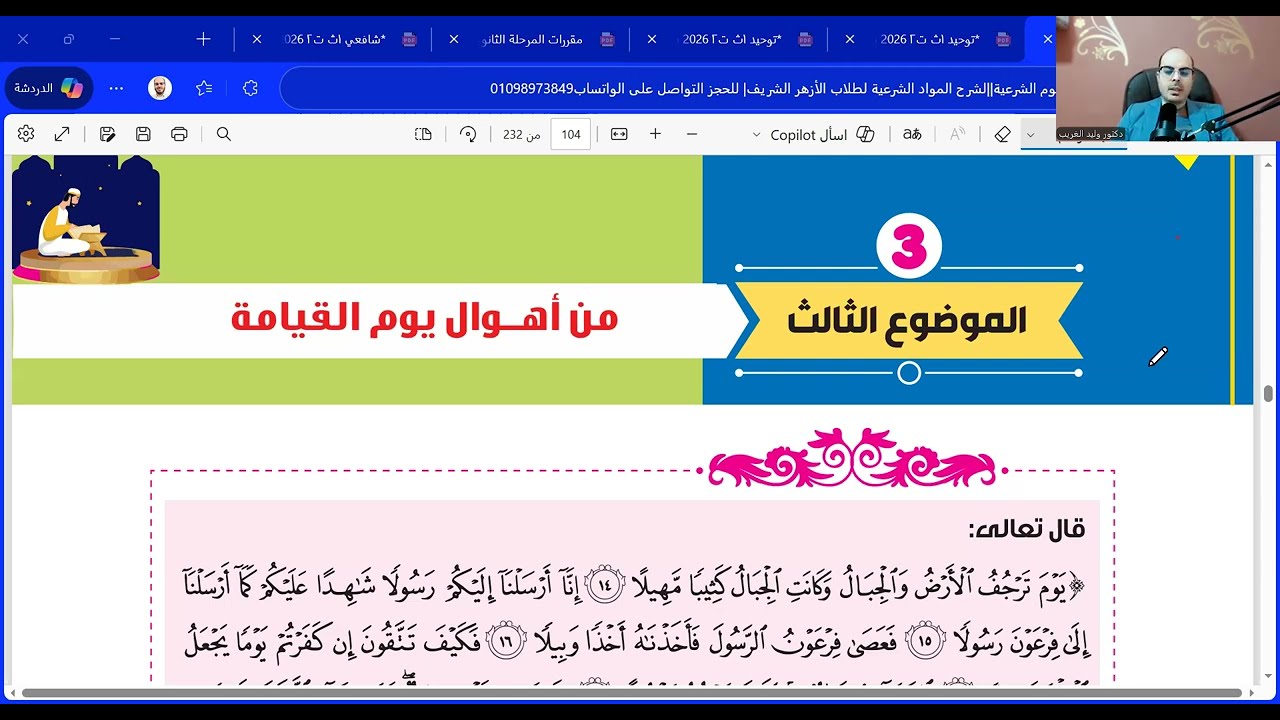
Task: Zoom in with the plus icon
Action: click(655, 134)
